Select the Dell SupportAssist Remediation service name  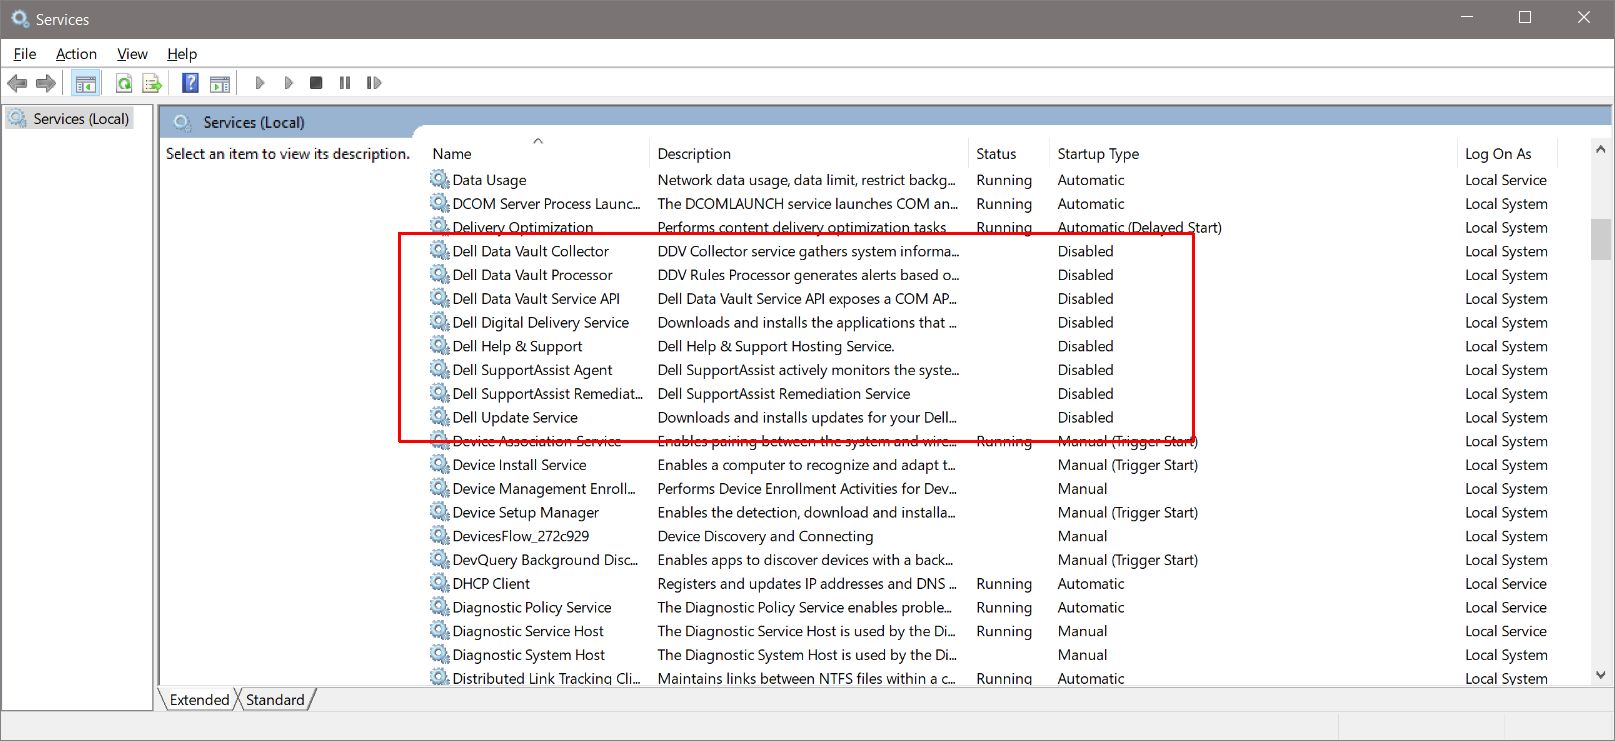tap(548, 394)
